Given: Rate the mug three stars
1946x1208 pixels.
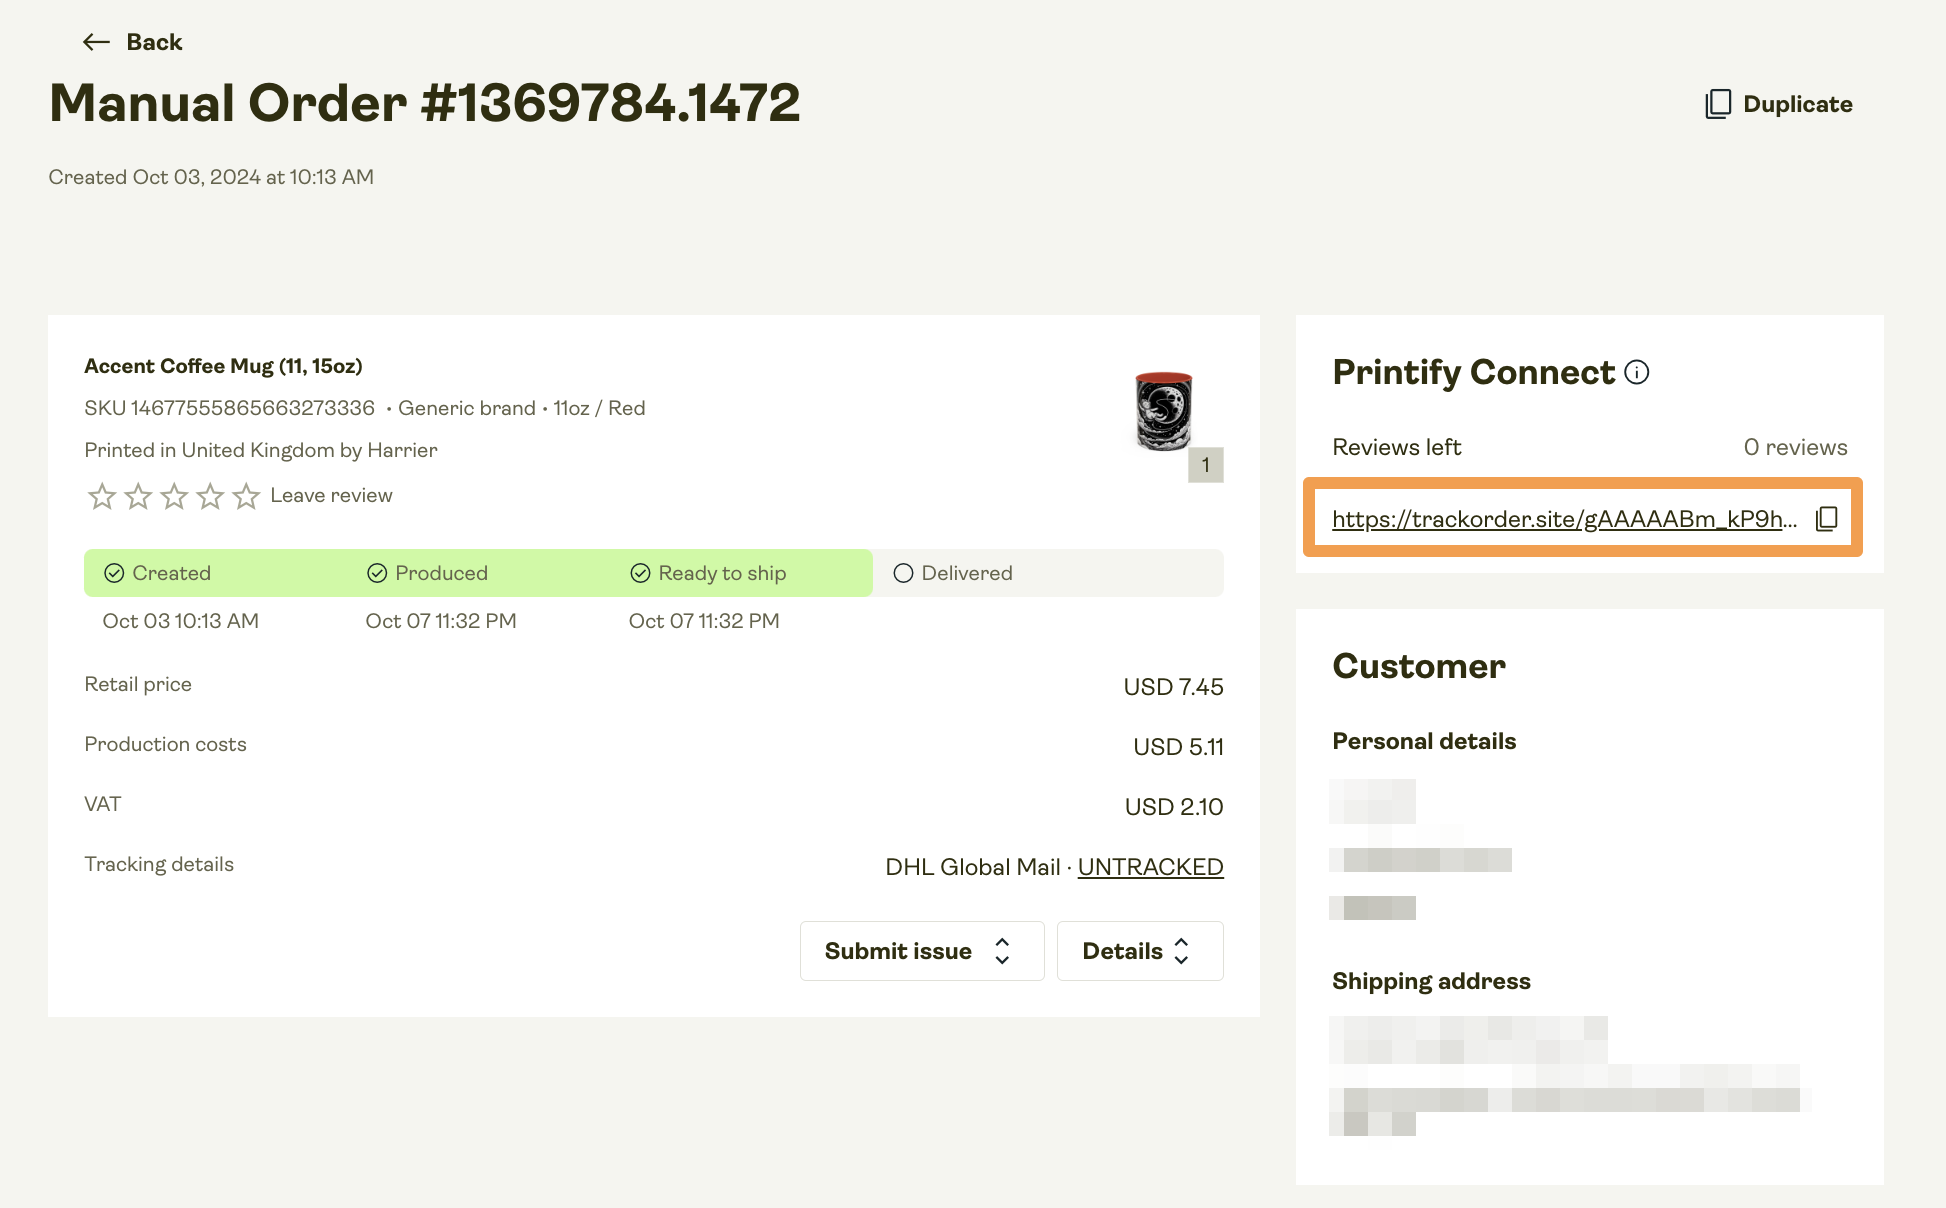Looking at the screenshot, I should click(x=174, y=496).
